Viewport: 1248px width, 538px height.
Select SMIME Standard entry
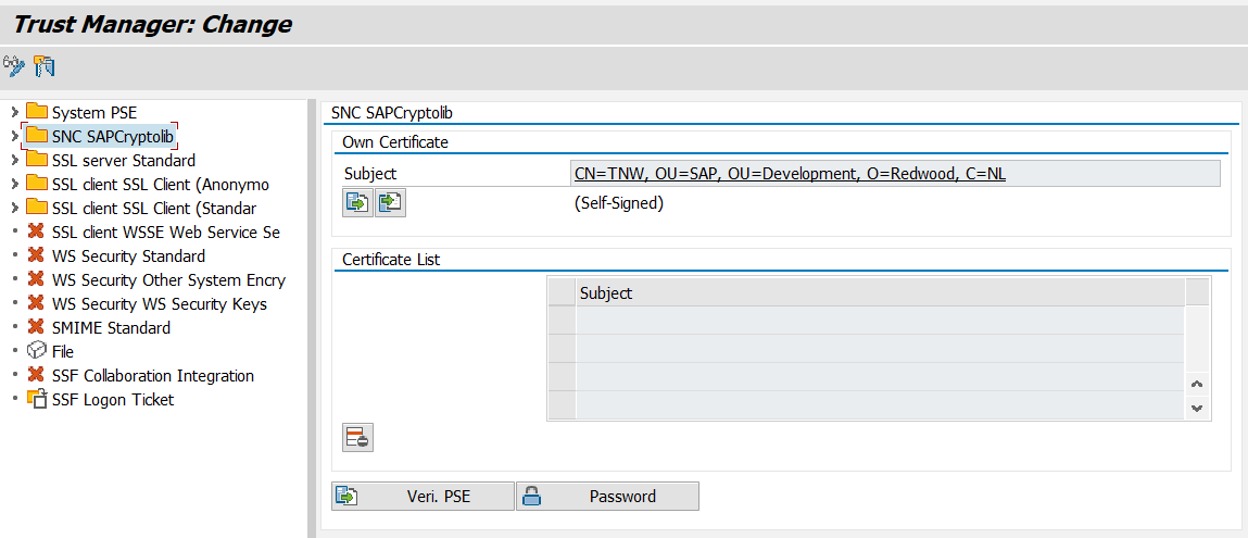(111, 328)
